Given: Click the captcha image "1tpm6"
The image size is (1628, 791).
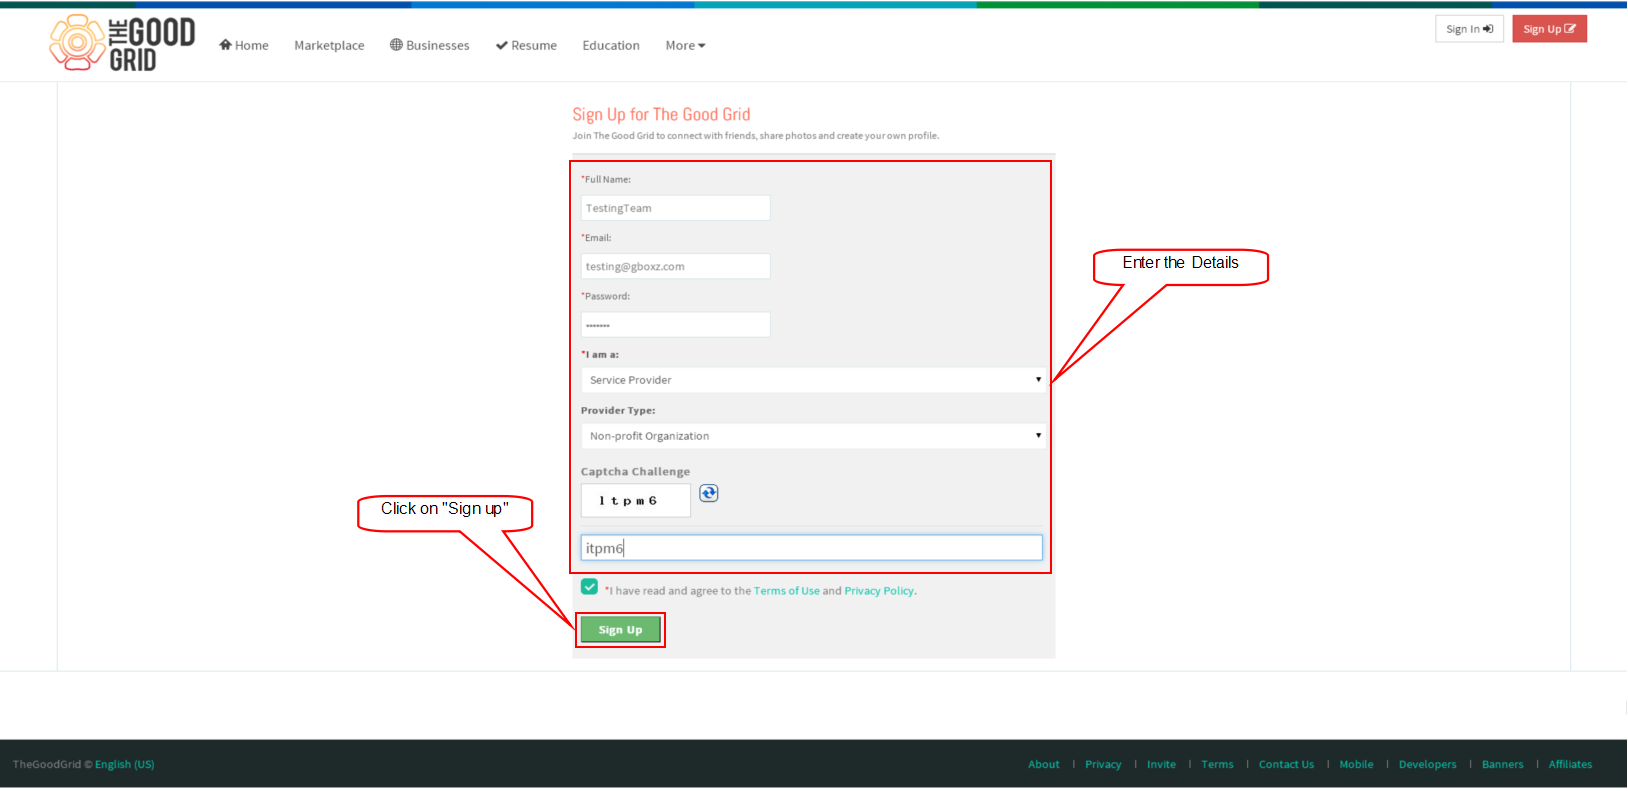Looking at the screenshot, I should tap(636, 500).
